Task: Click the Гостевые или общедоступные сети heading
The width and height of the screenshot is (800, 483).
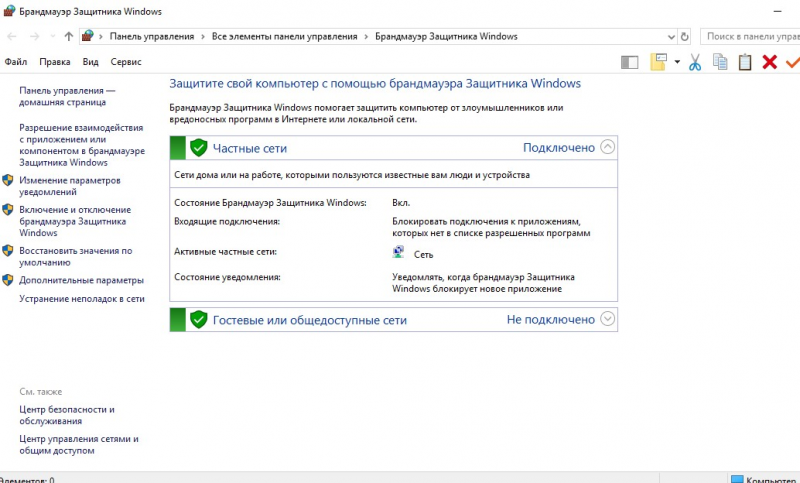Action: click(310, 320)
